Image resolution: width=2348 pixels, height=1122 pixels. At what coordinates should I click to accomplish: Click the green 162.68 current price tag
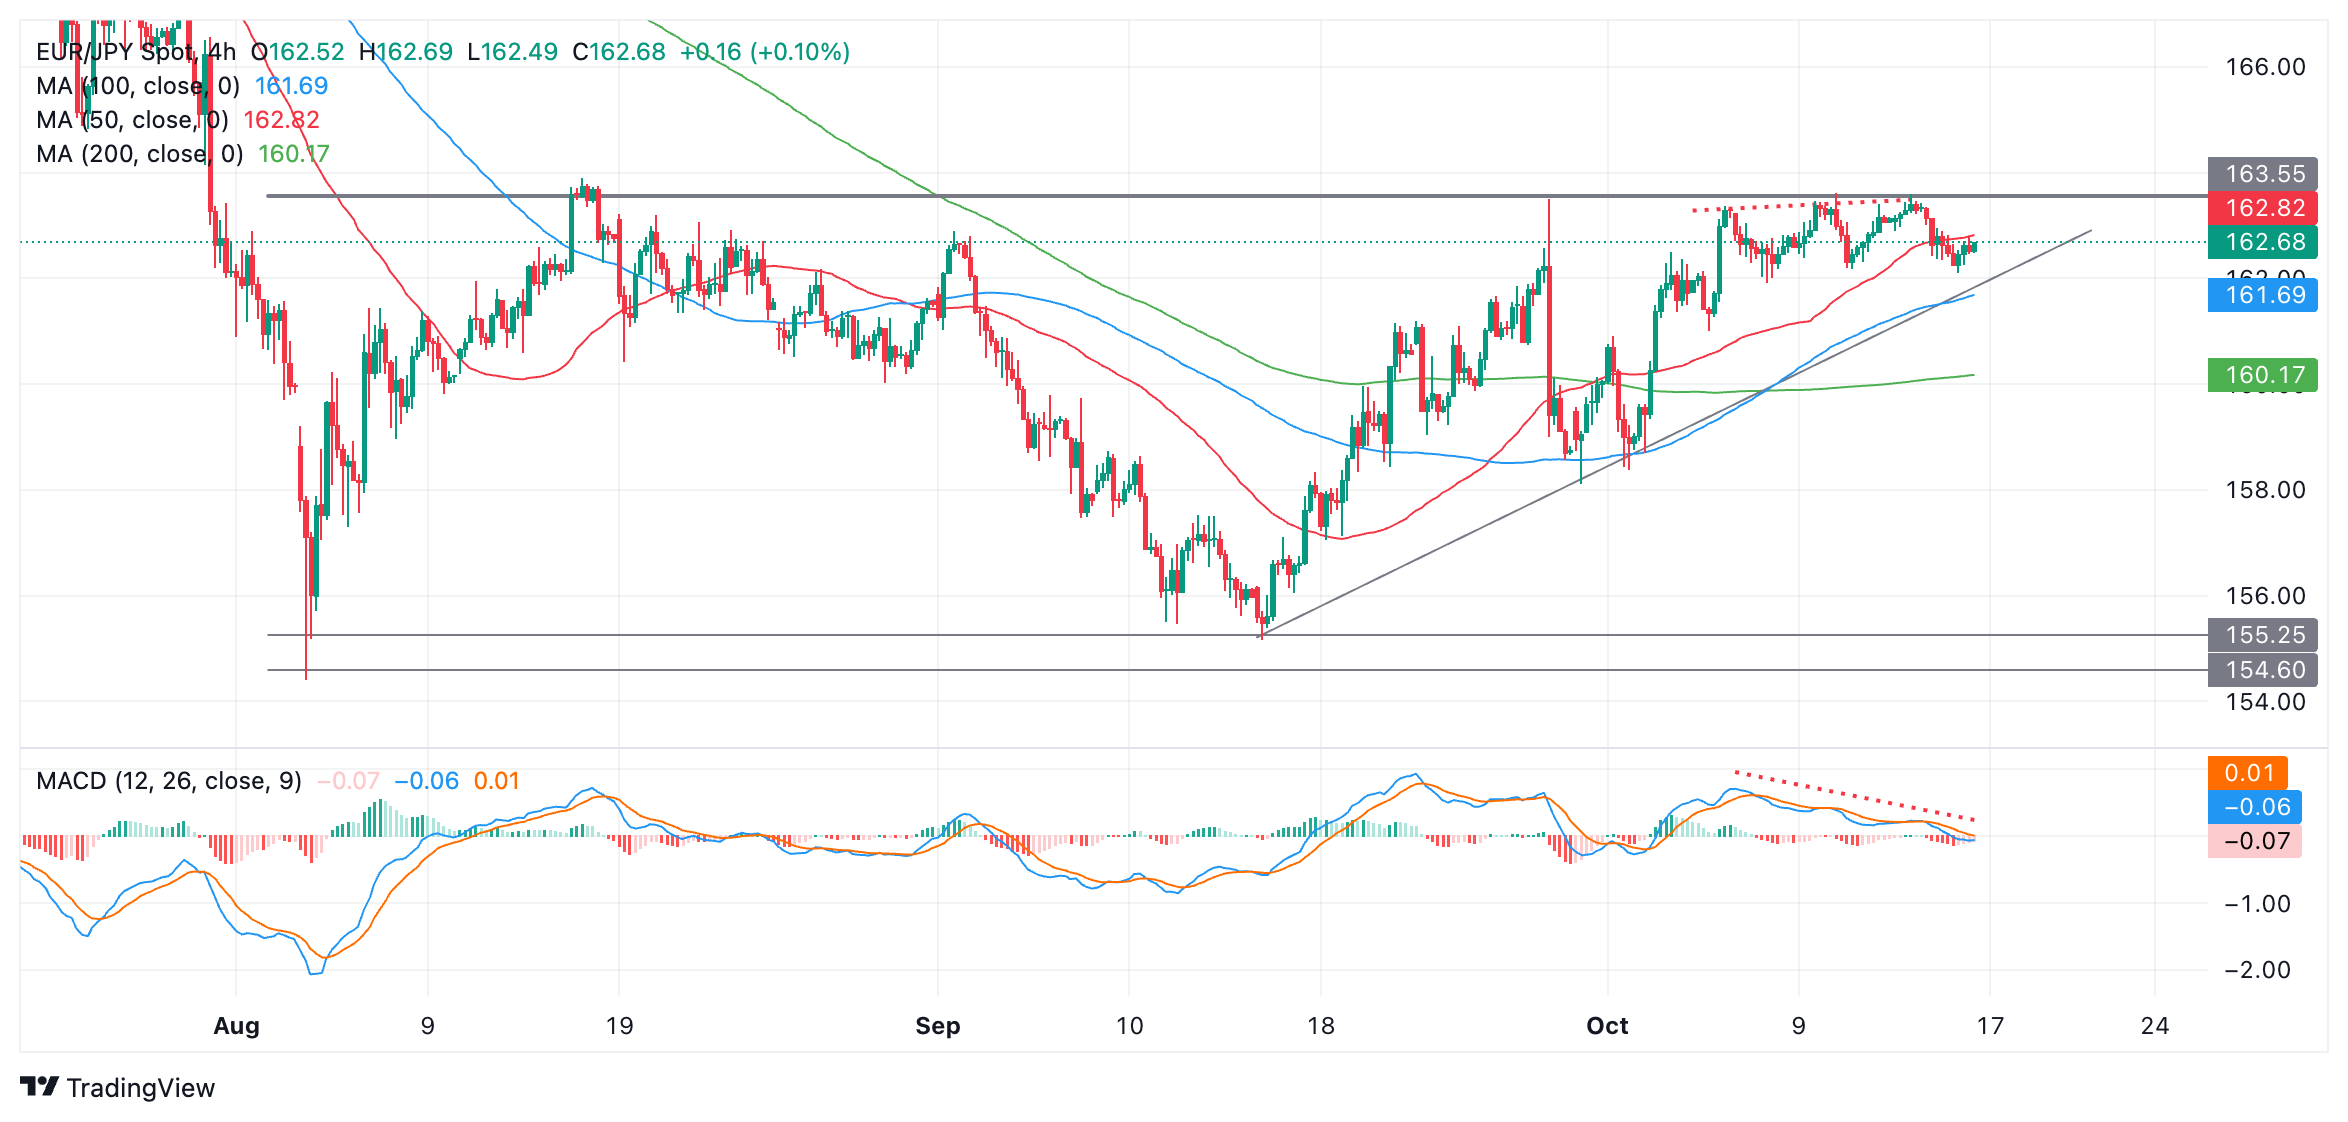pyautogui.click(x=2263, y=242)
